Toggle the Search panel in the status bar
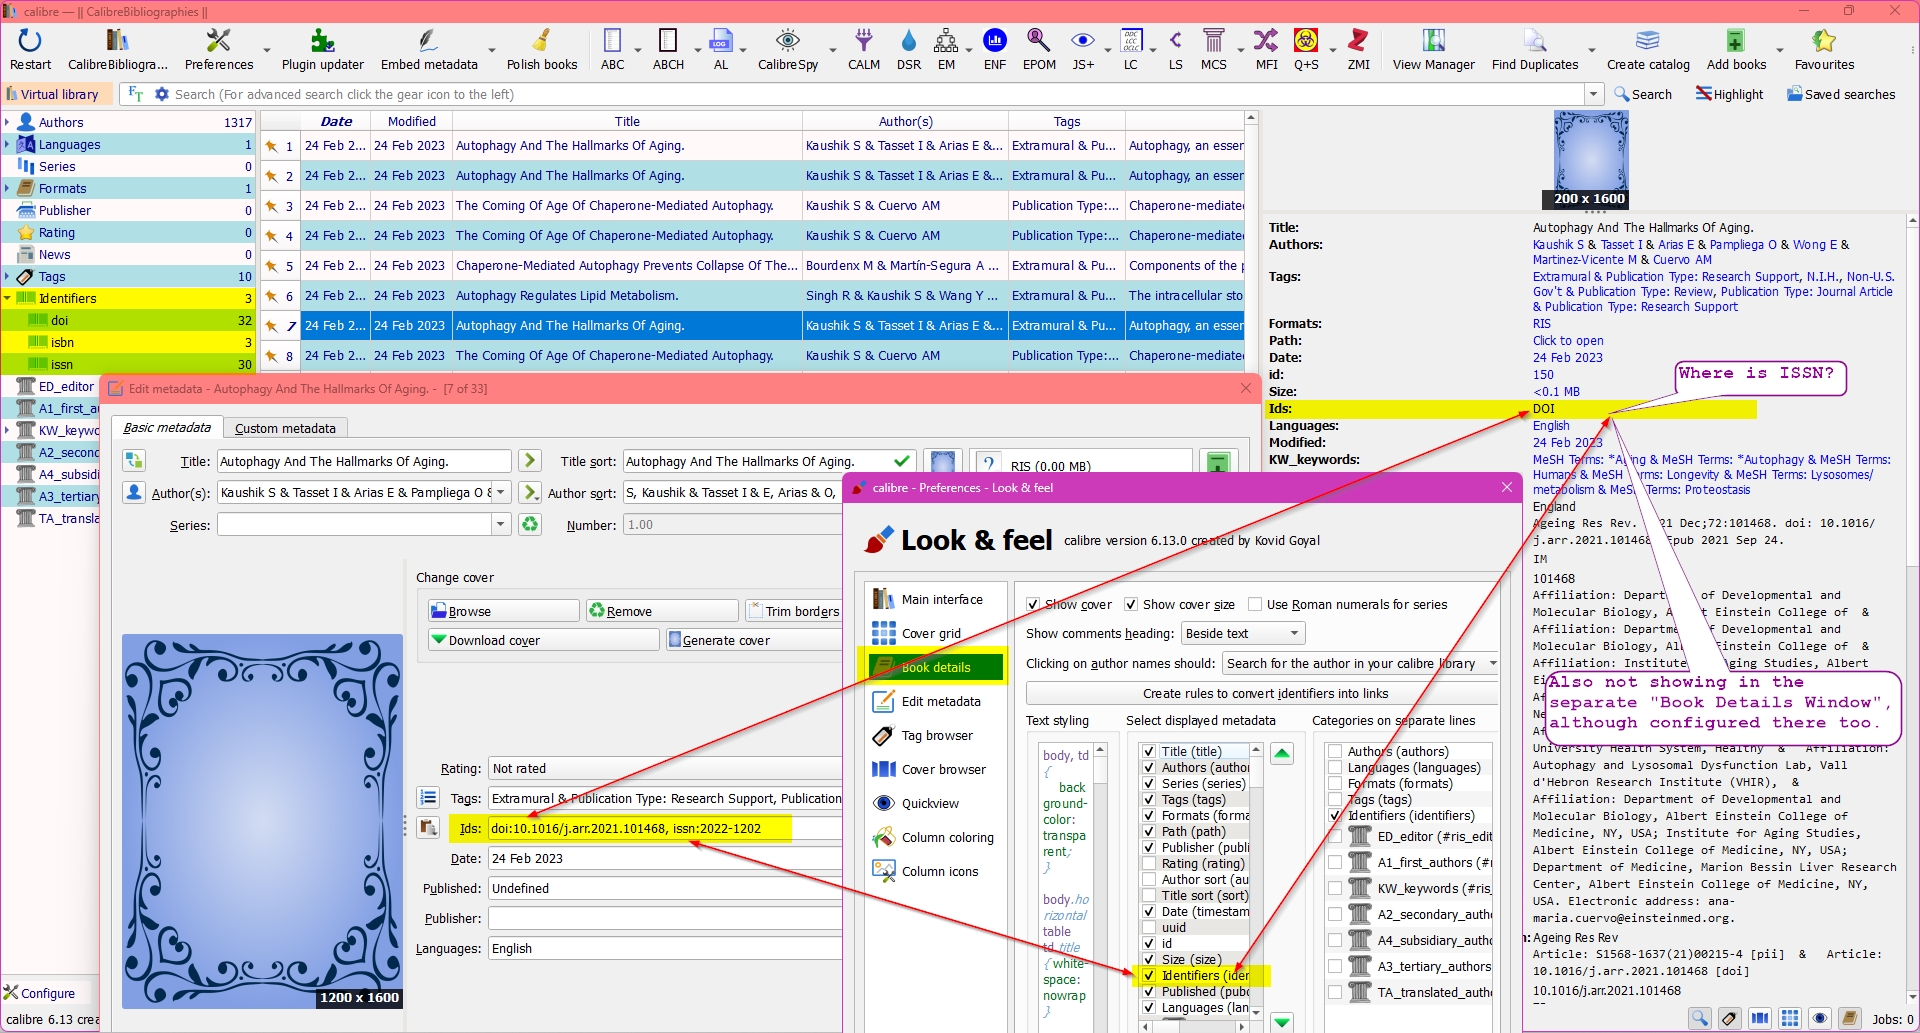1920x1033 pixels. click(x=1700, y=1019)
